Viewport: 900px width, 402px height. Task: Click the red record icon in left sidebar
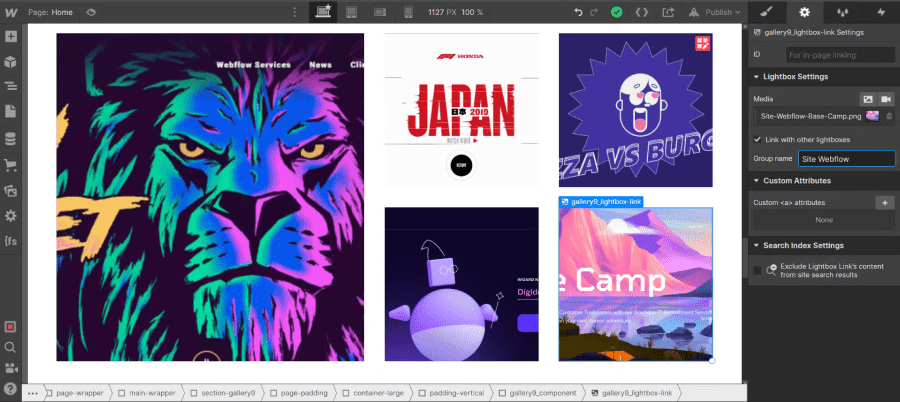[x=10, y=326]
